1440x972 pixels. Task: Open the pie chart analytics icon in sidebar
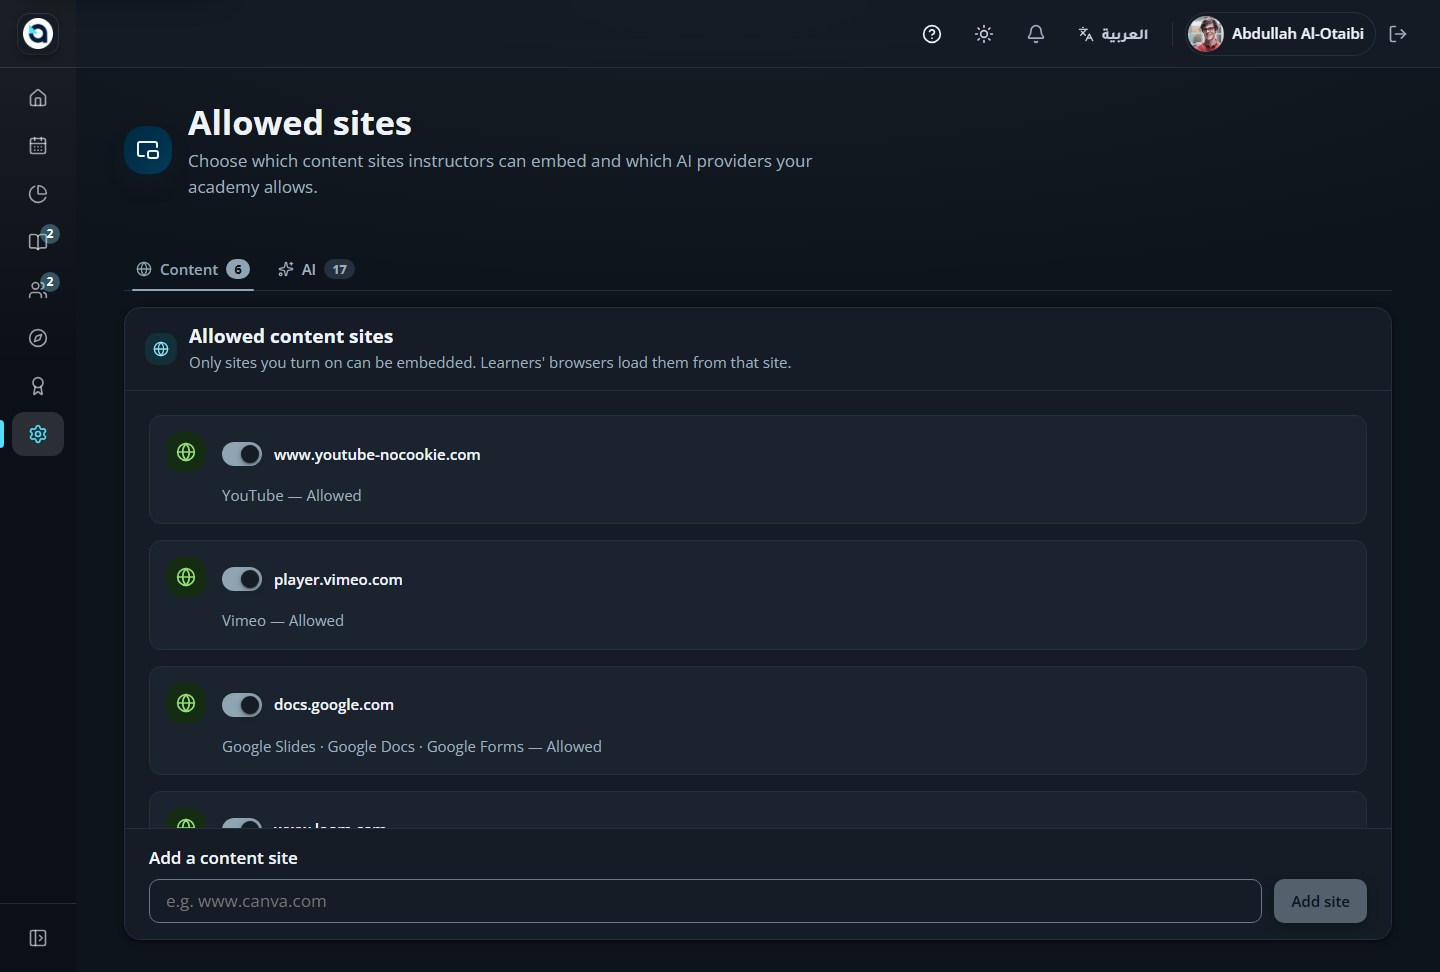[x=38, y=193]
